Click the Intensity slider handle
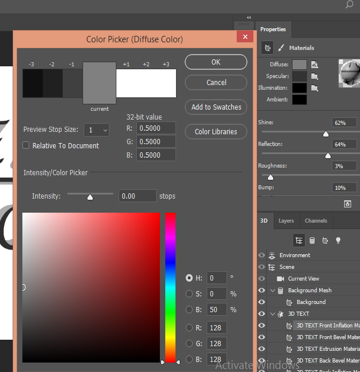 [x=90, y=197]
